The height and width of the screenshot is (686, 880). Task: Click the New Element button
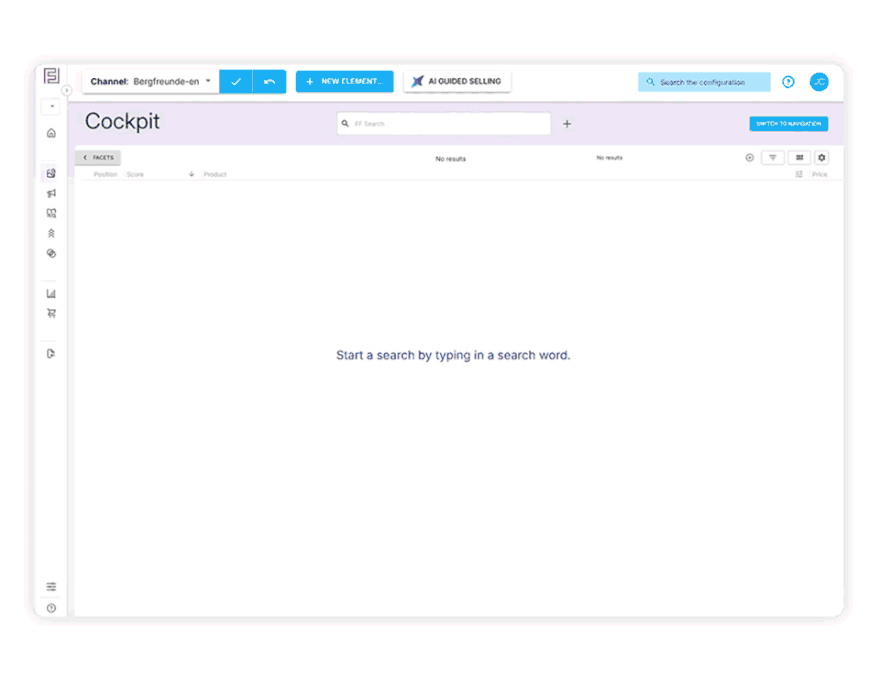click(x=345, y=81)
